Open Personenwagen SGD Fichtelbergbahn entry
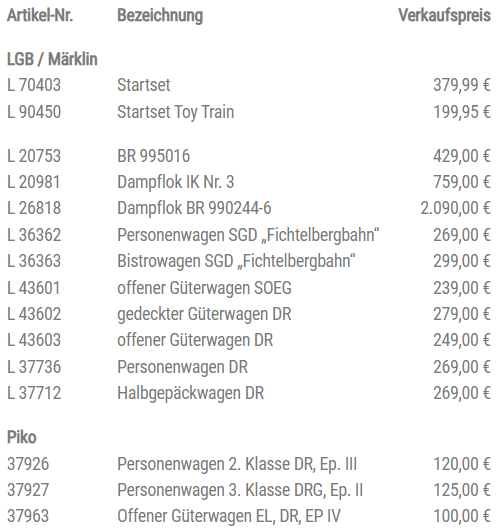The width and height of the screenshot is (498, 531). click(248, 235)
